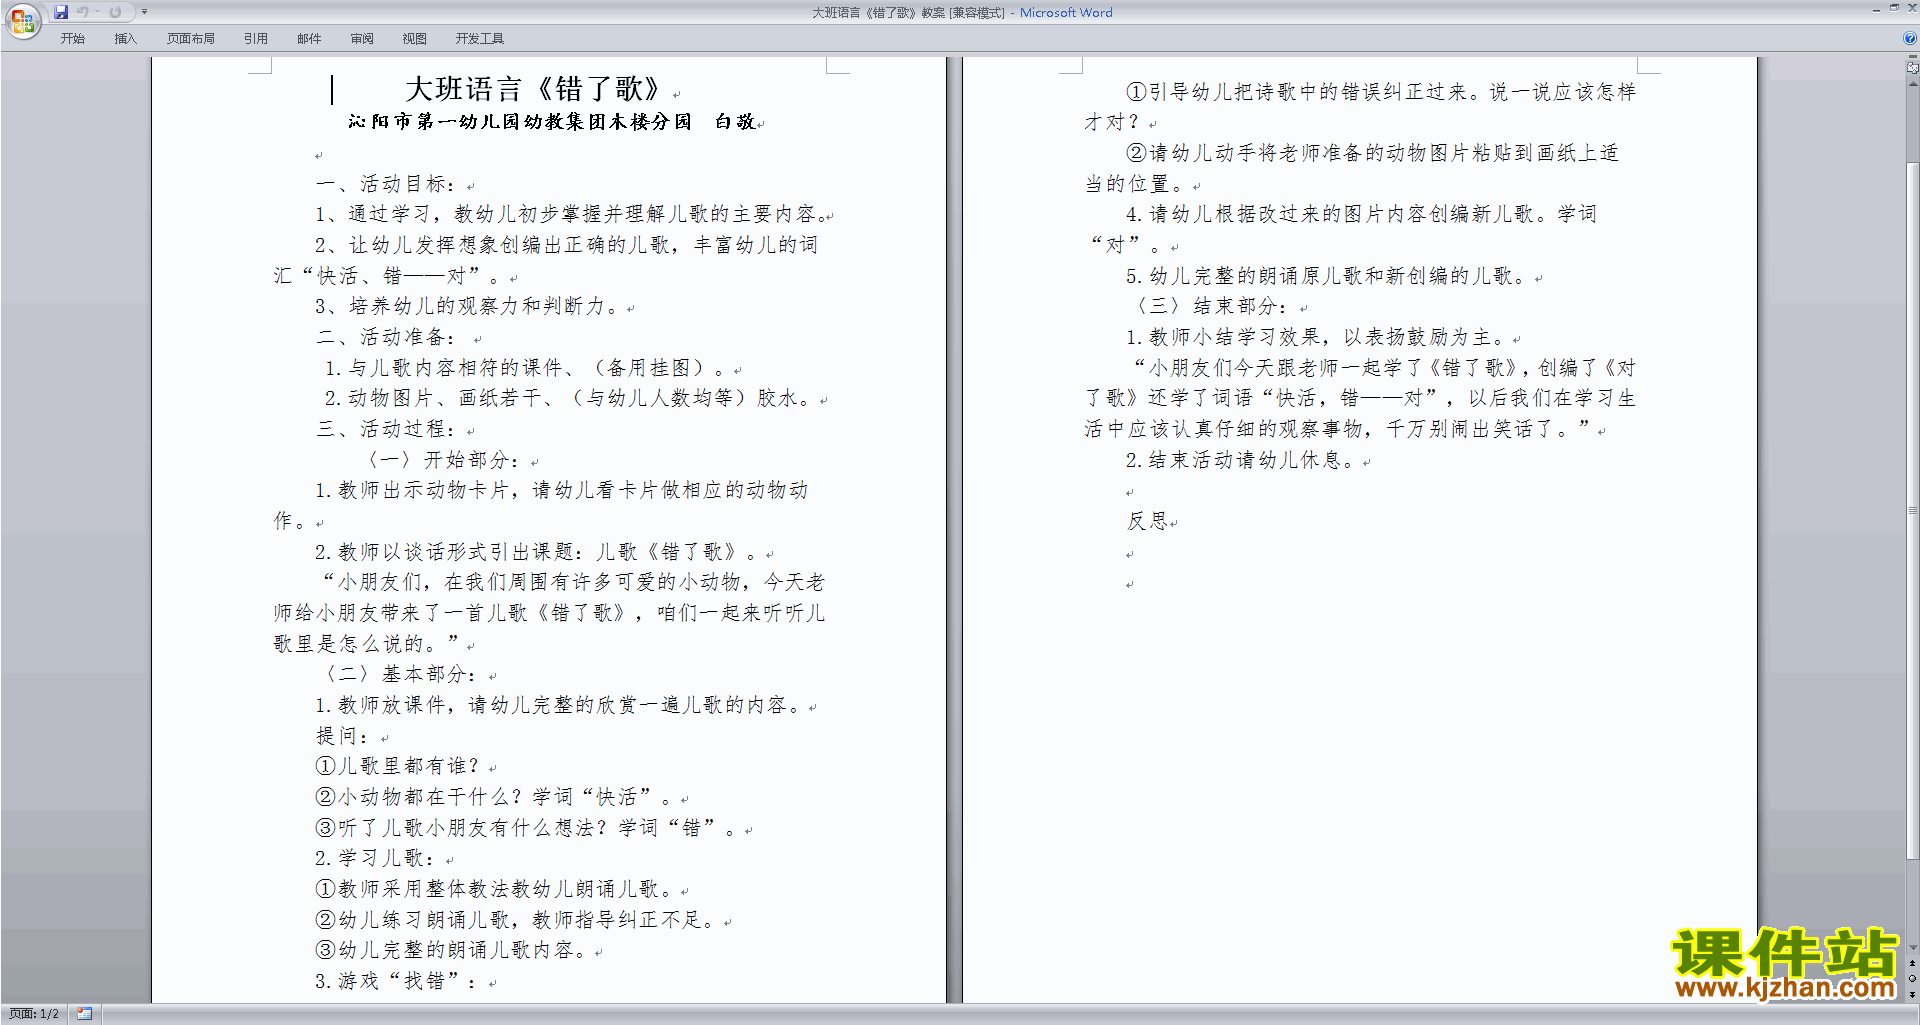
Task: Undo the last action via arrow icon
Action: pyautogui.click(x=83, y=12)
